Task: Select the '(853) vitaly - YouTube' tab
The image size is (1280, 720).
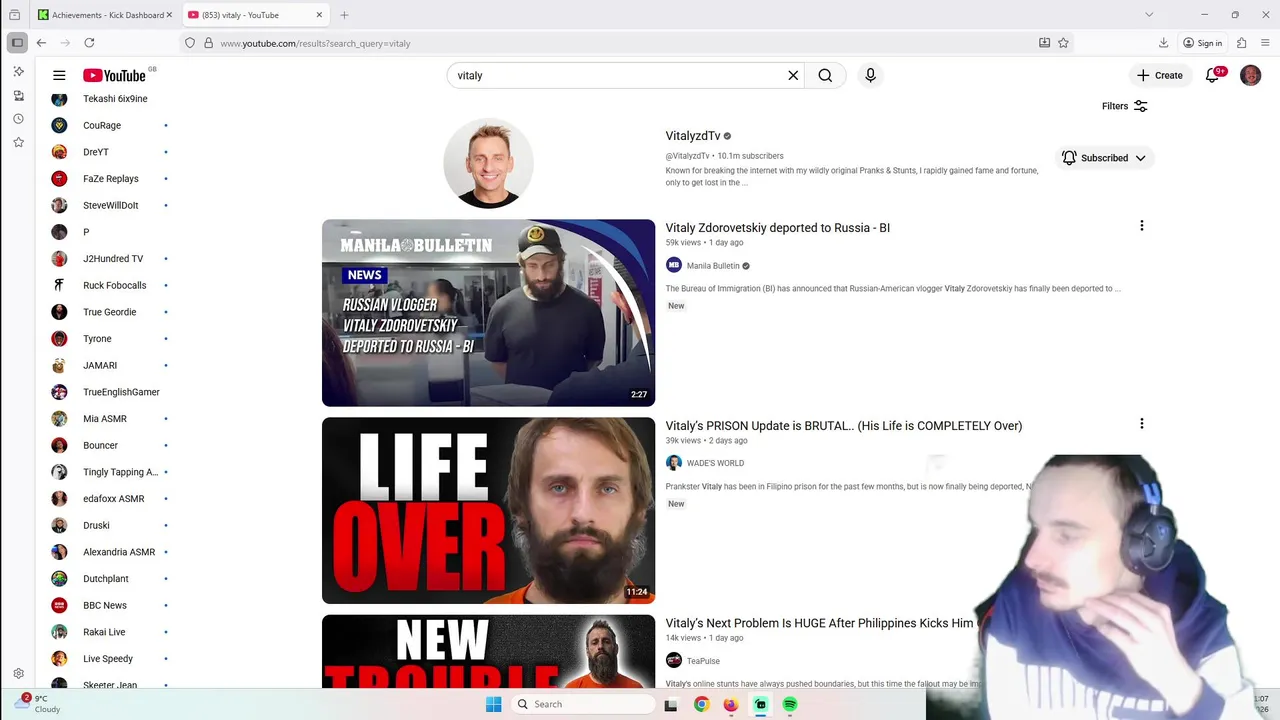Action: click(x=255, y=15)
